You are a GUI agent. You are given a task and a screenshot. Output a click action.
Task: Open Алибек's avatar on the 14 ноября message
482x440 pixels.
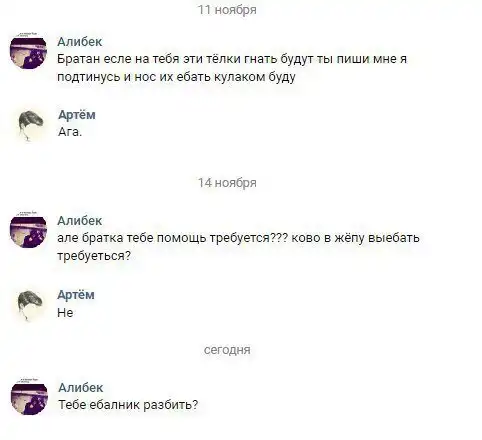[28, 230]
